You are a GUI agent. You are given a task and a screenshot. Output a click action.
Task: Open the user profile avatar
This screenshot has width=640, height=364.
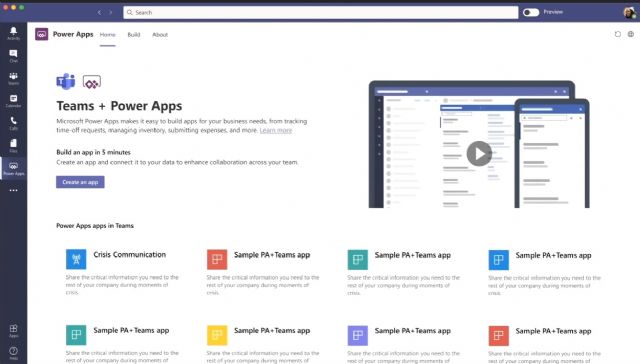click(629, 12)
